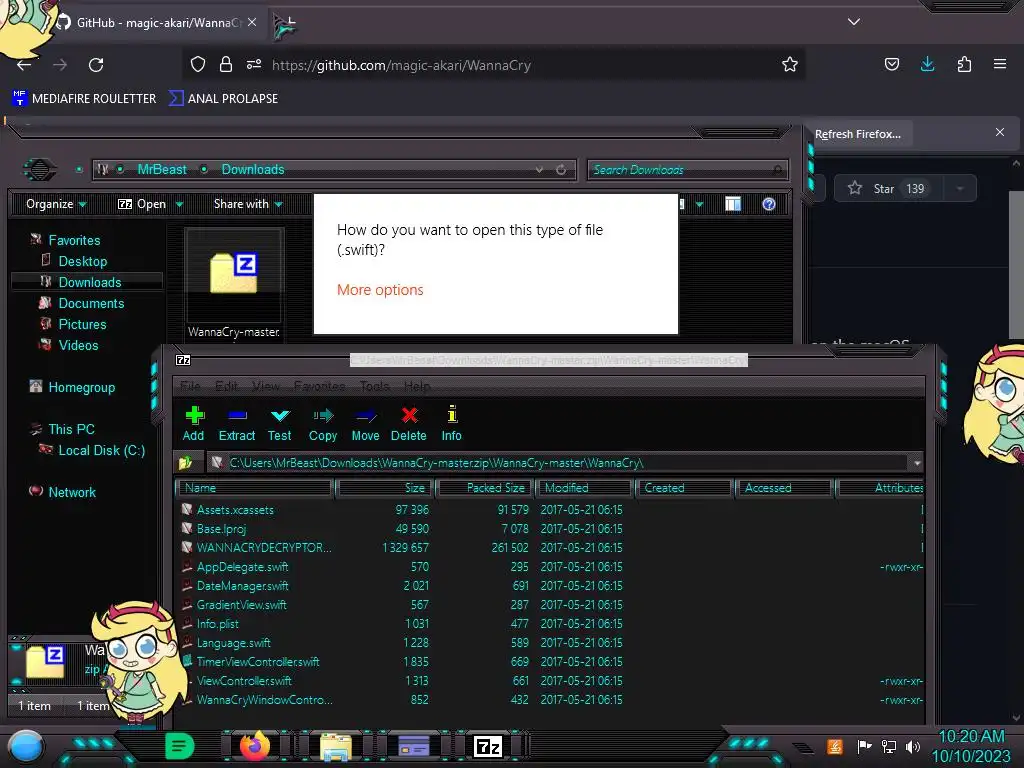Open the File menu in 7-Zip
This screenshot has width=1024, height=768.
pos(190,386)
